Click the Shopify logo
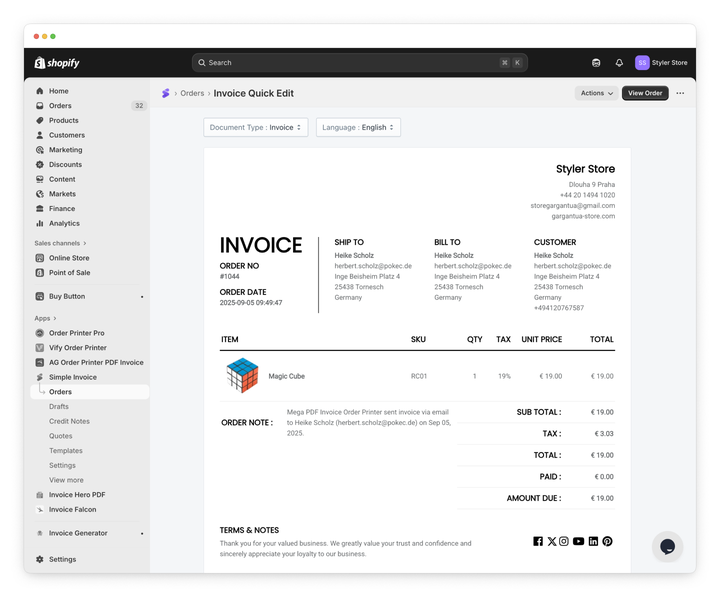This screenshot has height=597, width=720. 57,62
